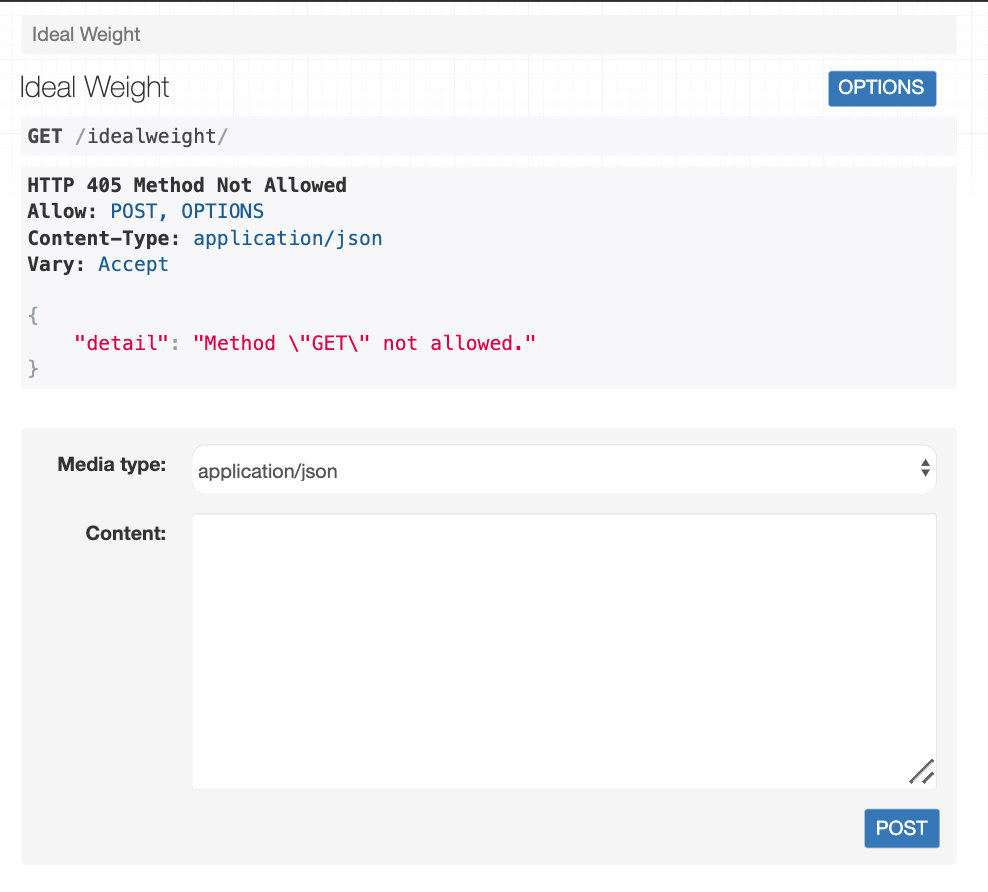The width and height of the screenshot is (988, 892).
Task: Click the Content field label
Action: 126,533
